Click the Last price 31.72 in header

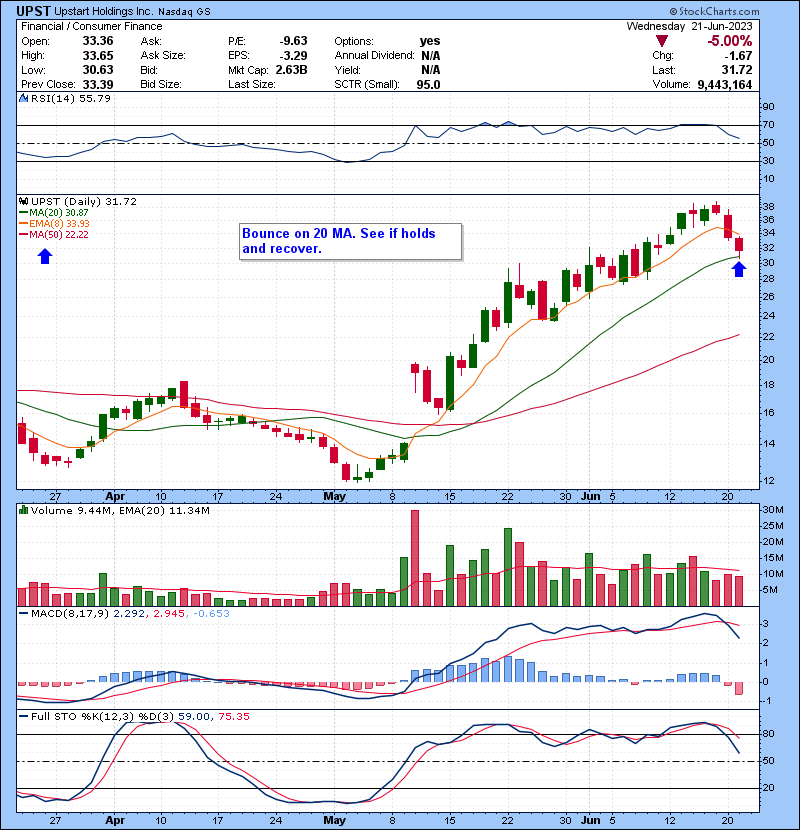point(736,70)
